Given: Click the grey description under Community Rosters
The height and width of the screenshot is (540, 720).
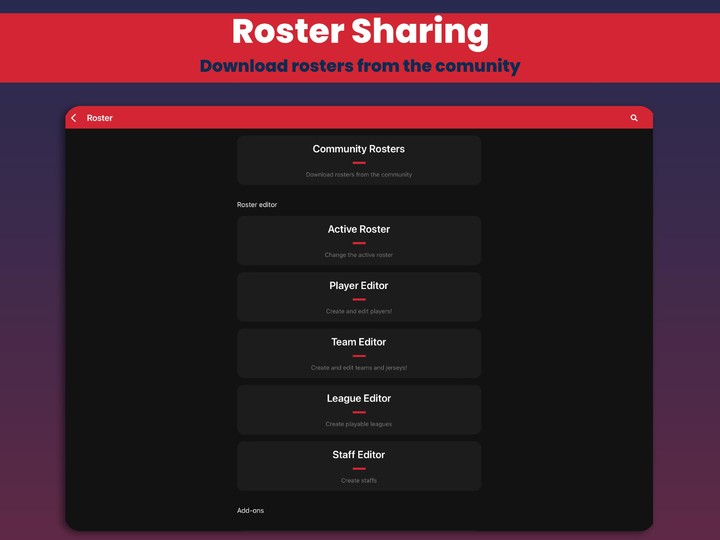Looking at the screenshot, I should point(359,174).
